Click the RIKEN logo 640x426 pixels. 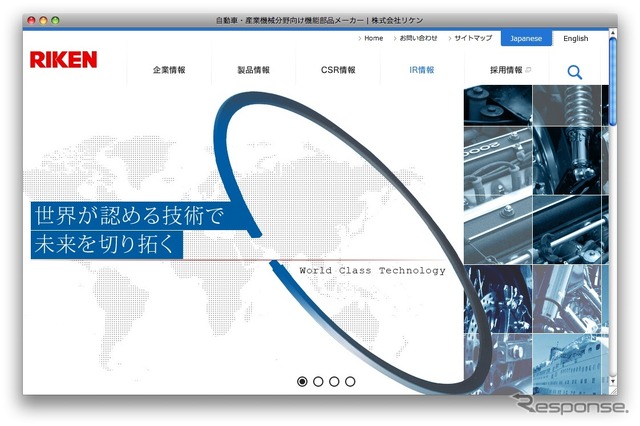click(x=63, y=60)
